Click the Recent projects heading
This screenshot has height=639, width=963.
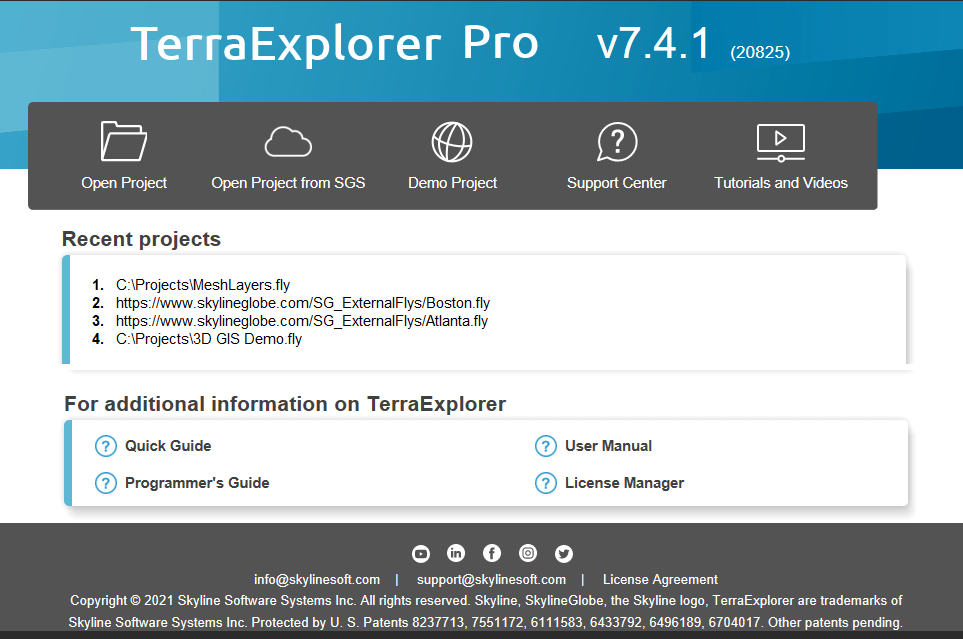click(x=141, y=239)
